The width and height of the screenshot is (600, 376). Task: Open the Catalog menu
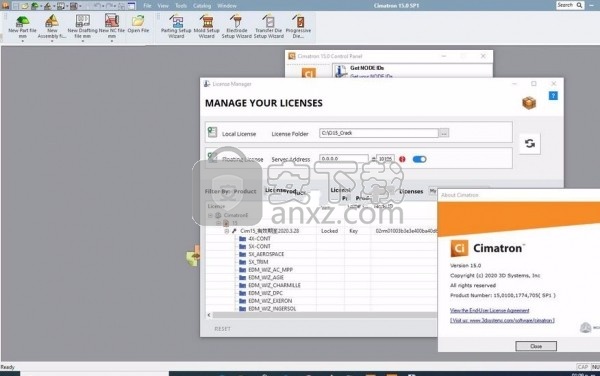coord(202,6)
